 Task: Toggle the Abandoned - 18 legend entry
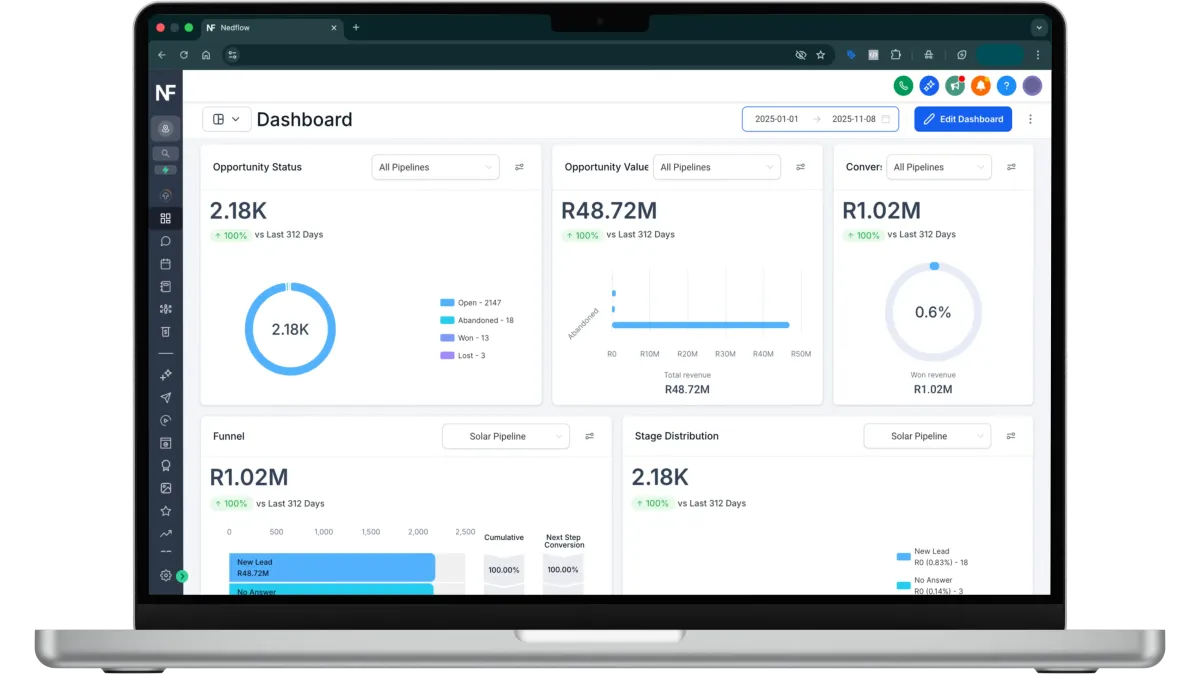[x=477, y=320]
